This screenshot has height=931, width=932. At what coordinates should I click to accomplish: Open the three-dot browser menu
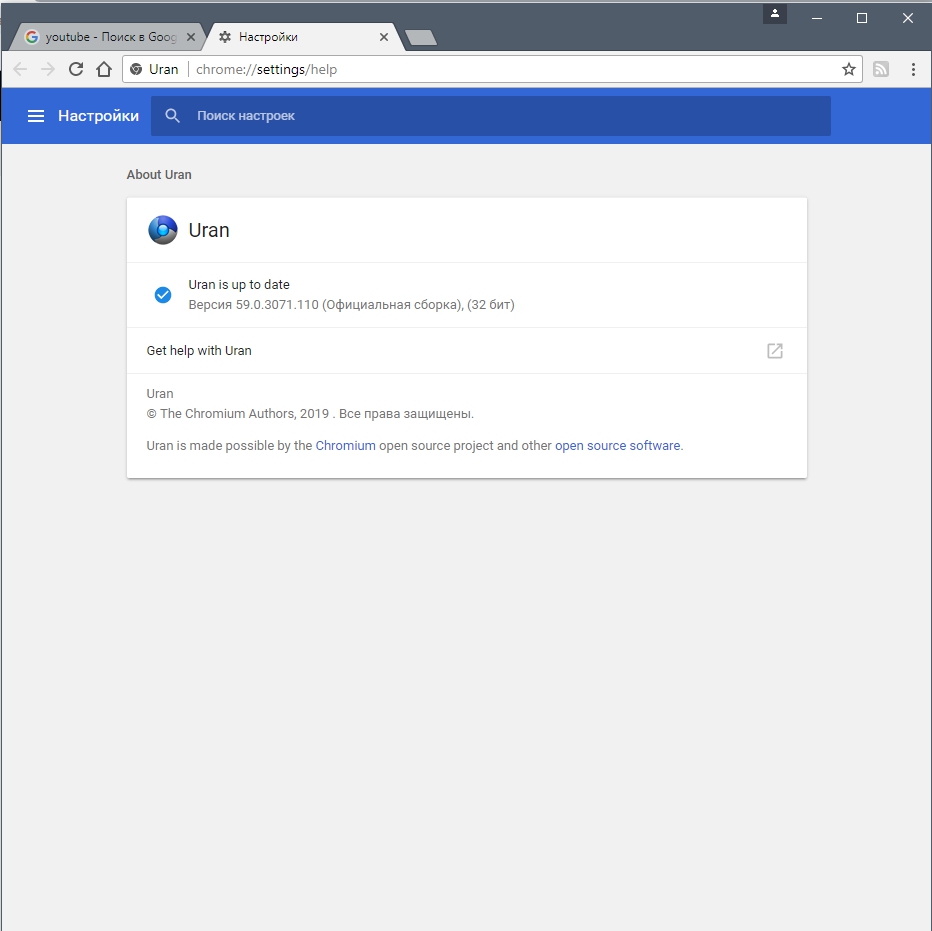[913, 69]
